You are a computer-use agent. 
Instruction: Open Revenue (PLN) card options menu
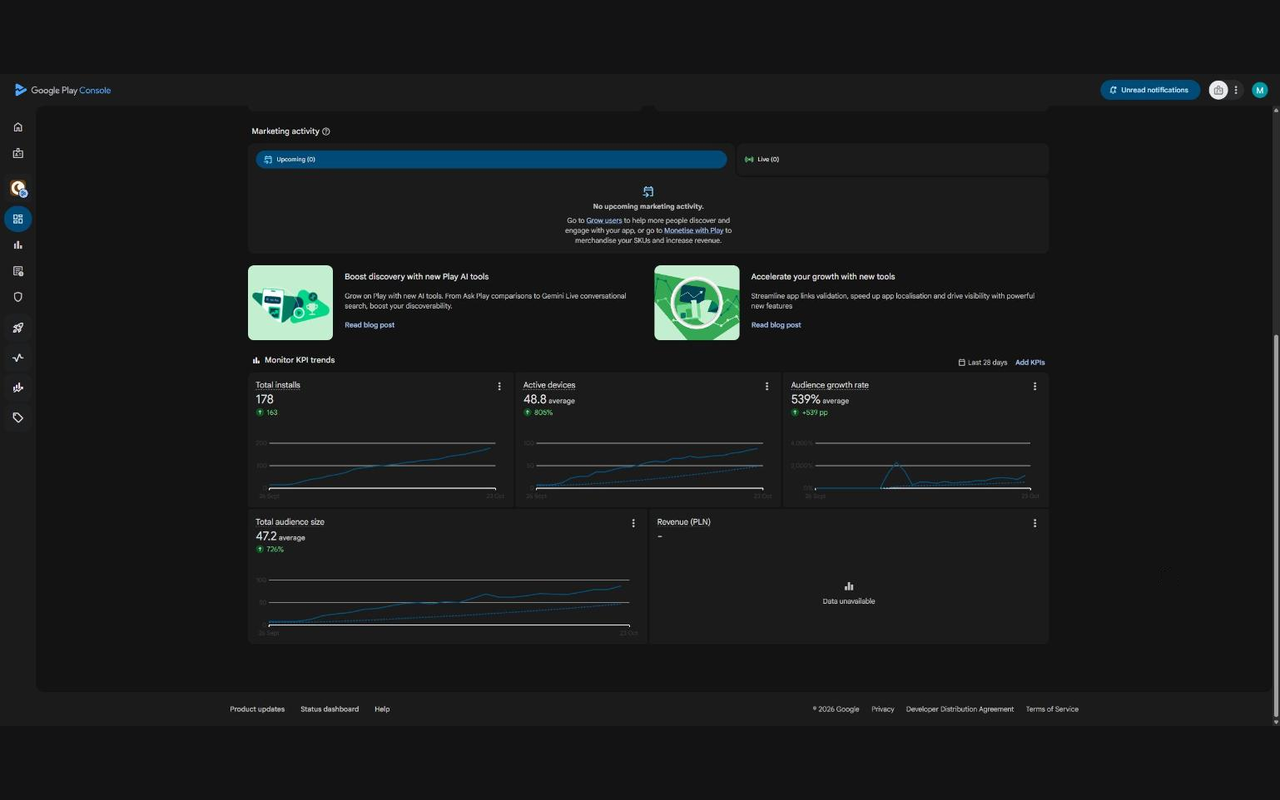[1034, 523]
